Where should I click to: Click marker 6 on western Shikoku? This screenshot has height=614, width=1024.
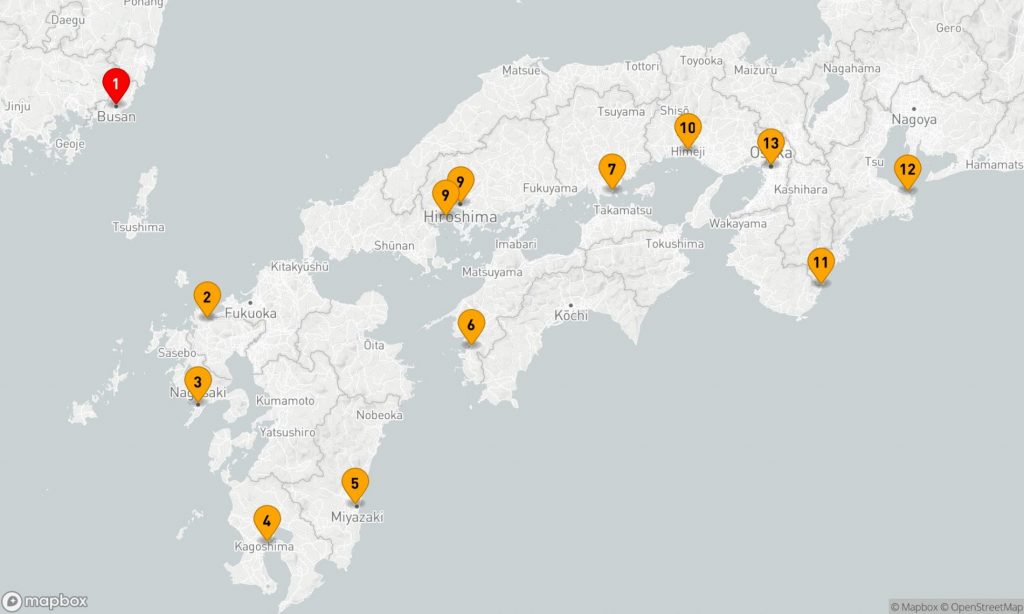pos(471,326)
